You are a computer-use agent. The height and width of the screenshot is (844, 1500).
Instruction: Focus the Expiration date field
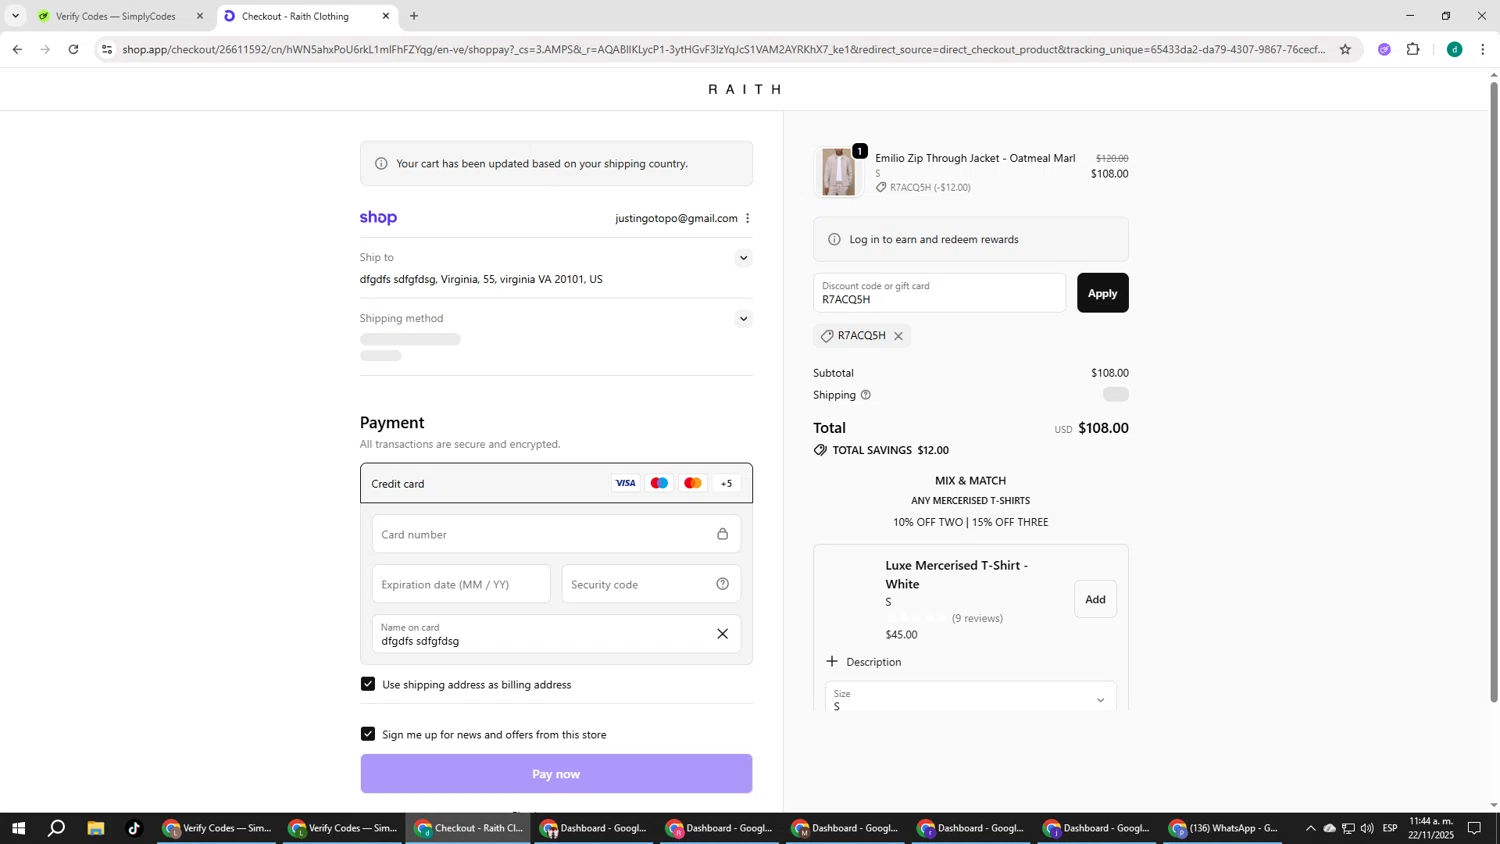click(461, 584)
